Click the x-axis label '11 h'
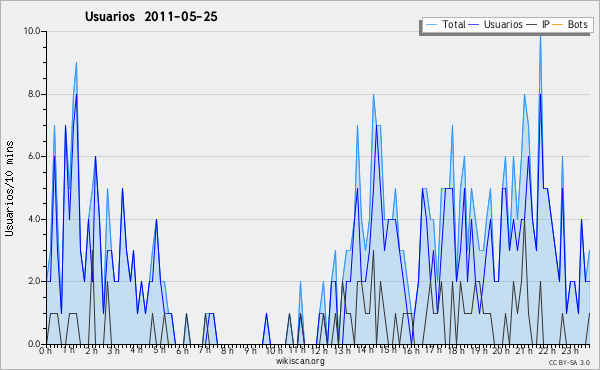 click(x=297, y=350)
